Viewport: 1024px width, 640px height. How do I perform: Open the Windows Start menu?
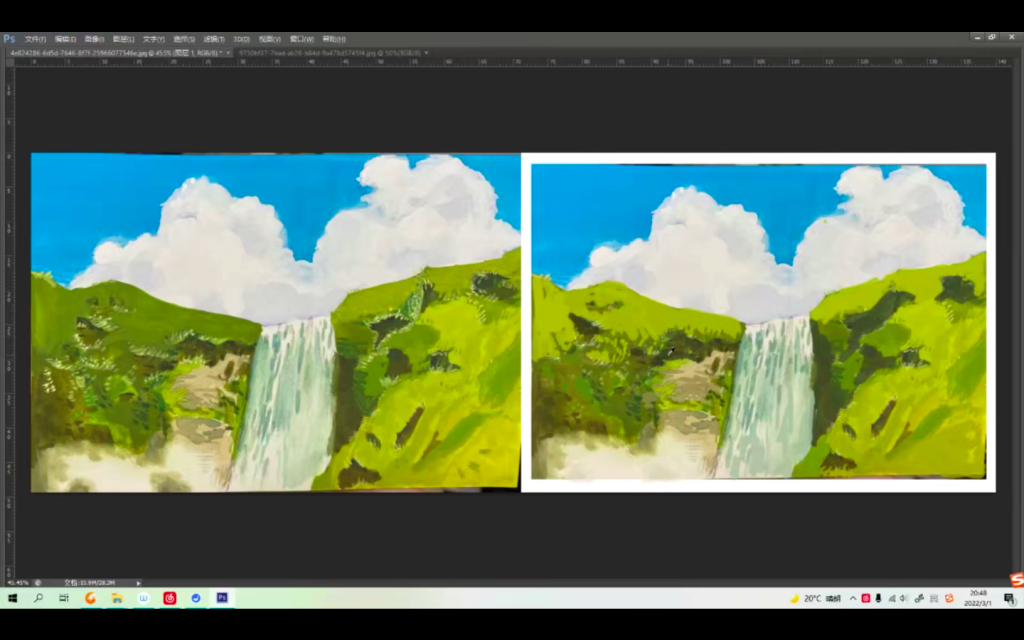(13, 598)
